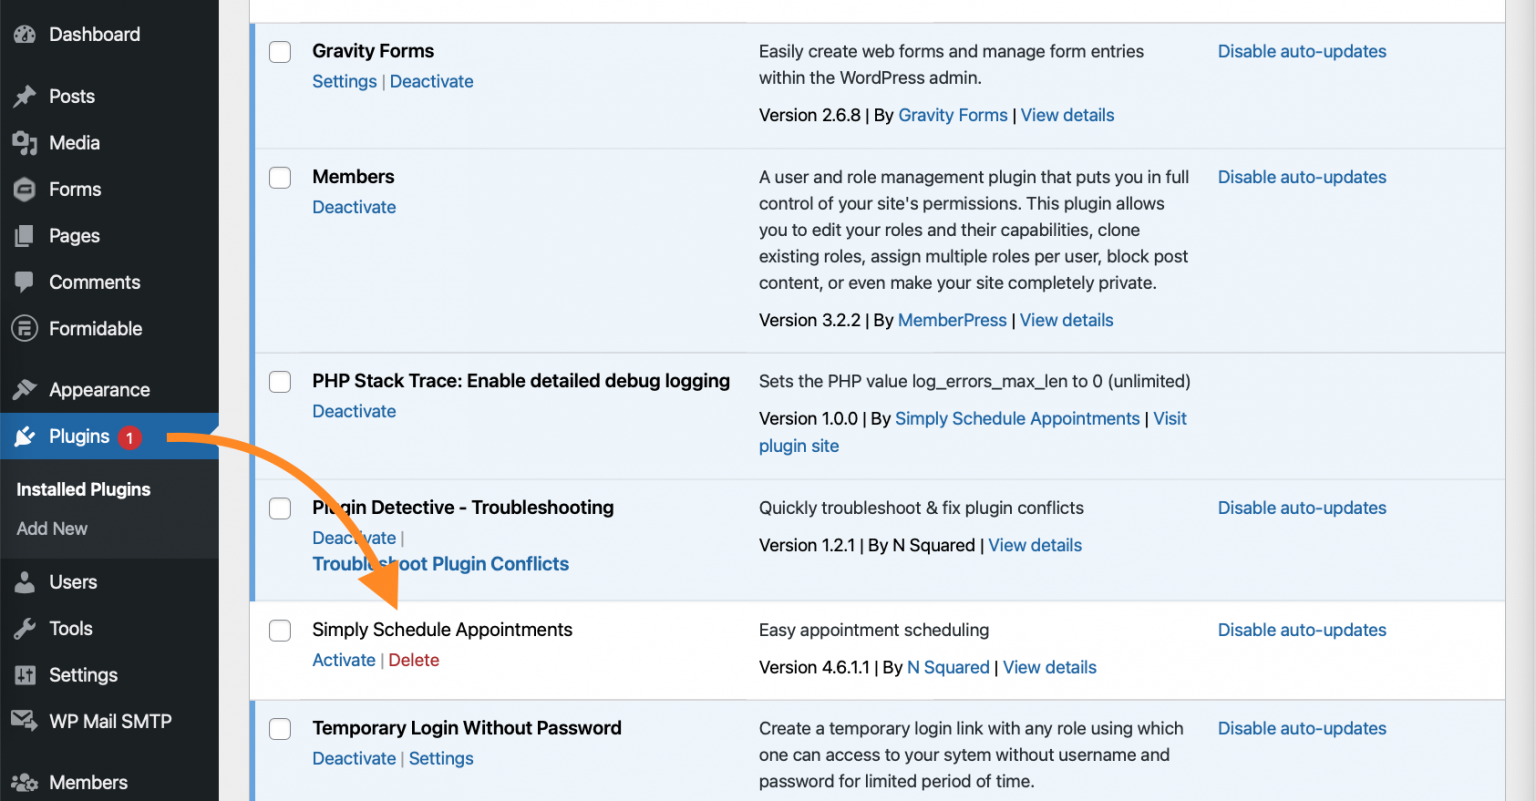Select the Formidable sidebar icon
The width and height of the screenshot is (1536, 801).
(25, 328)
